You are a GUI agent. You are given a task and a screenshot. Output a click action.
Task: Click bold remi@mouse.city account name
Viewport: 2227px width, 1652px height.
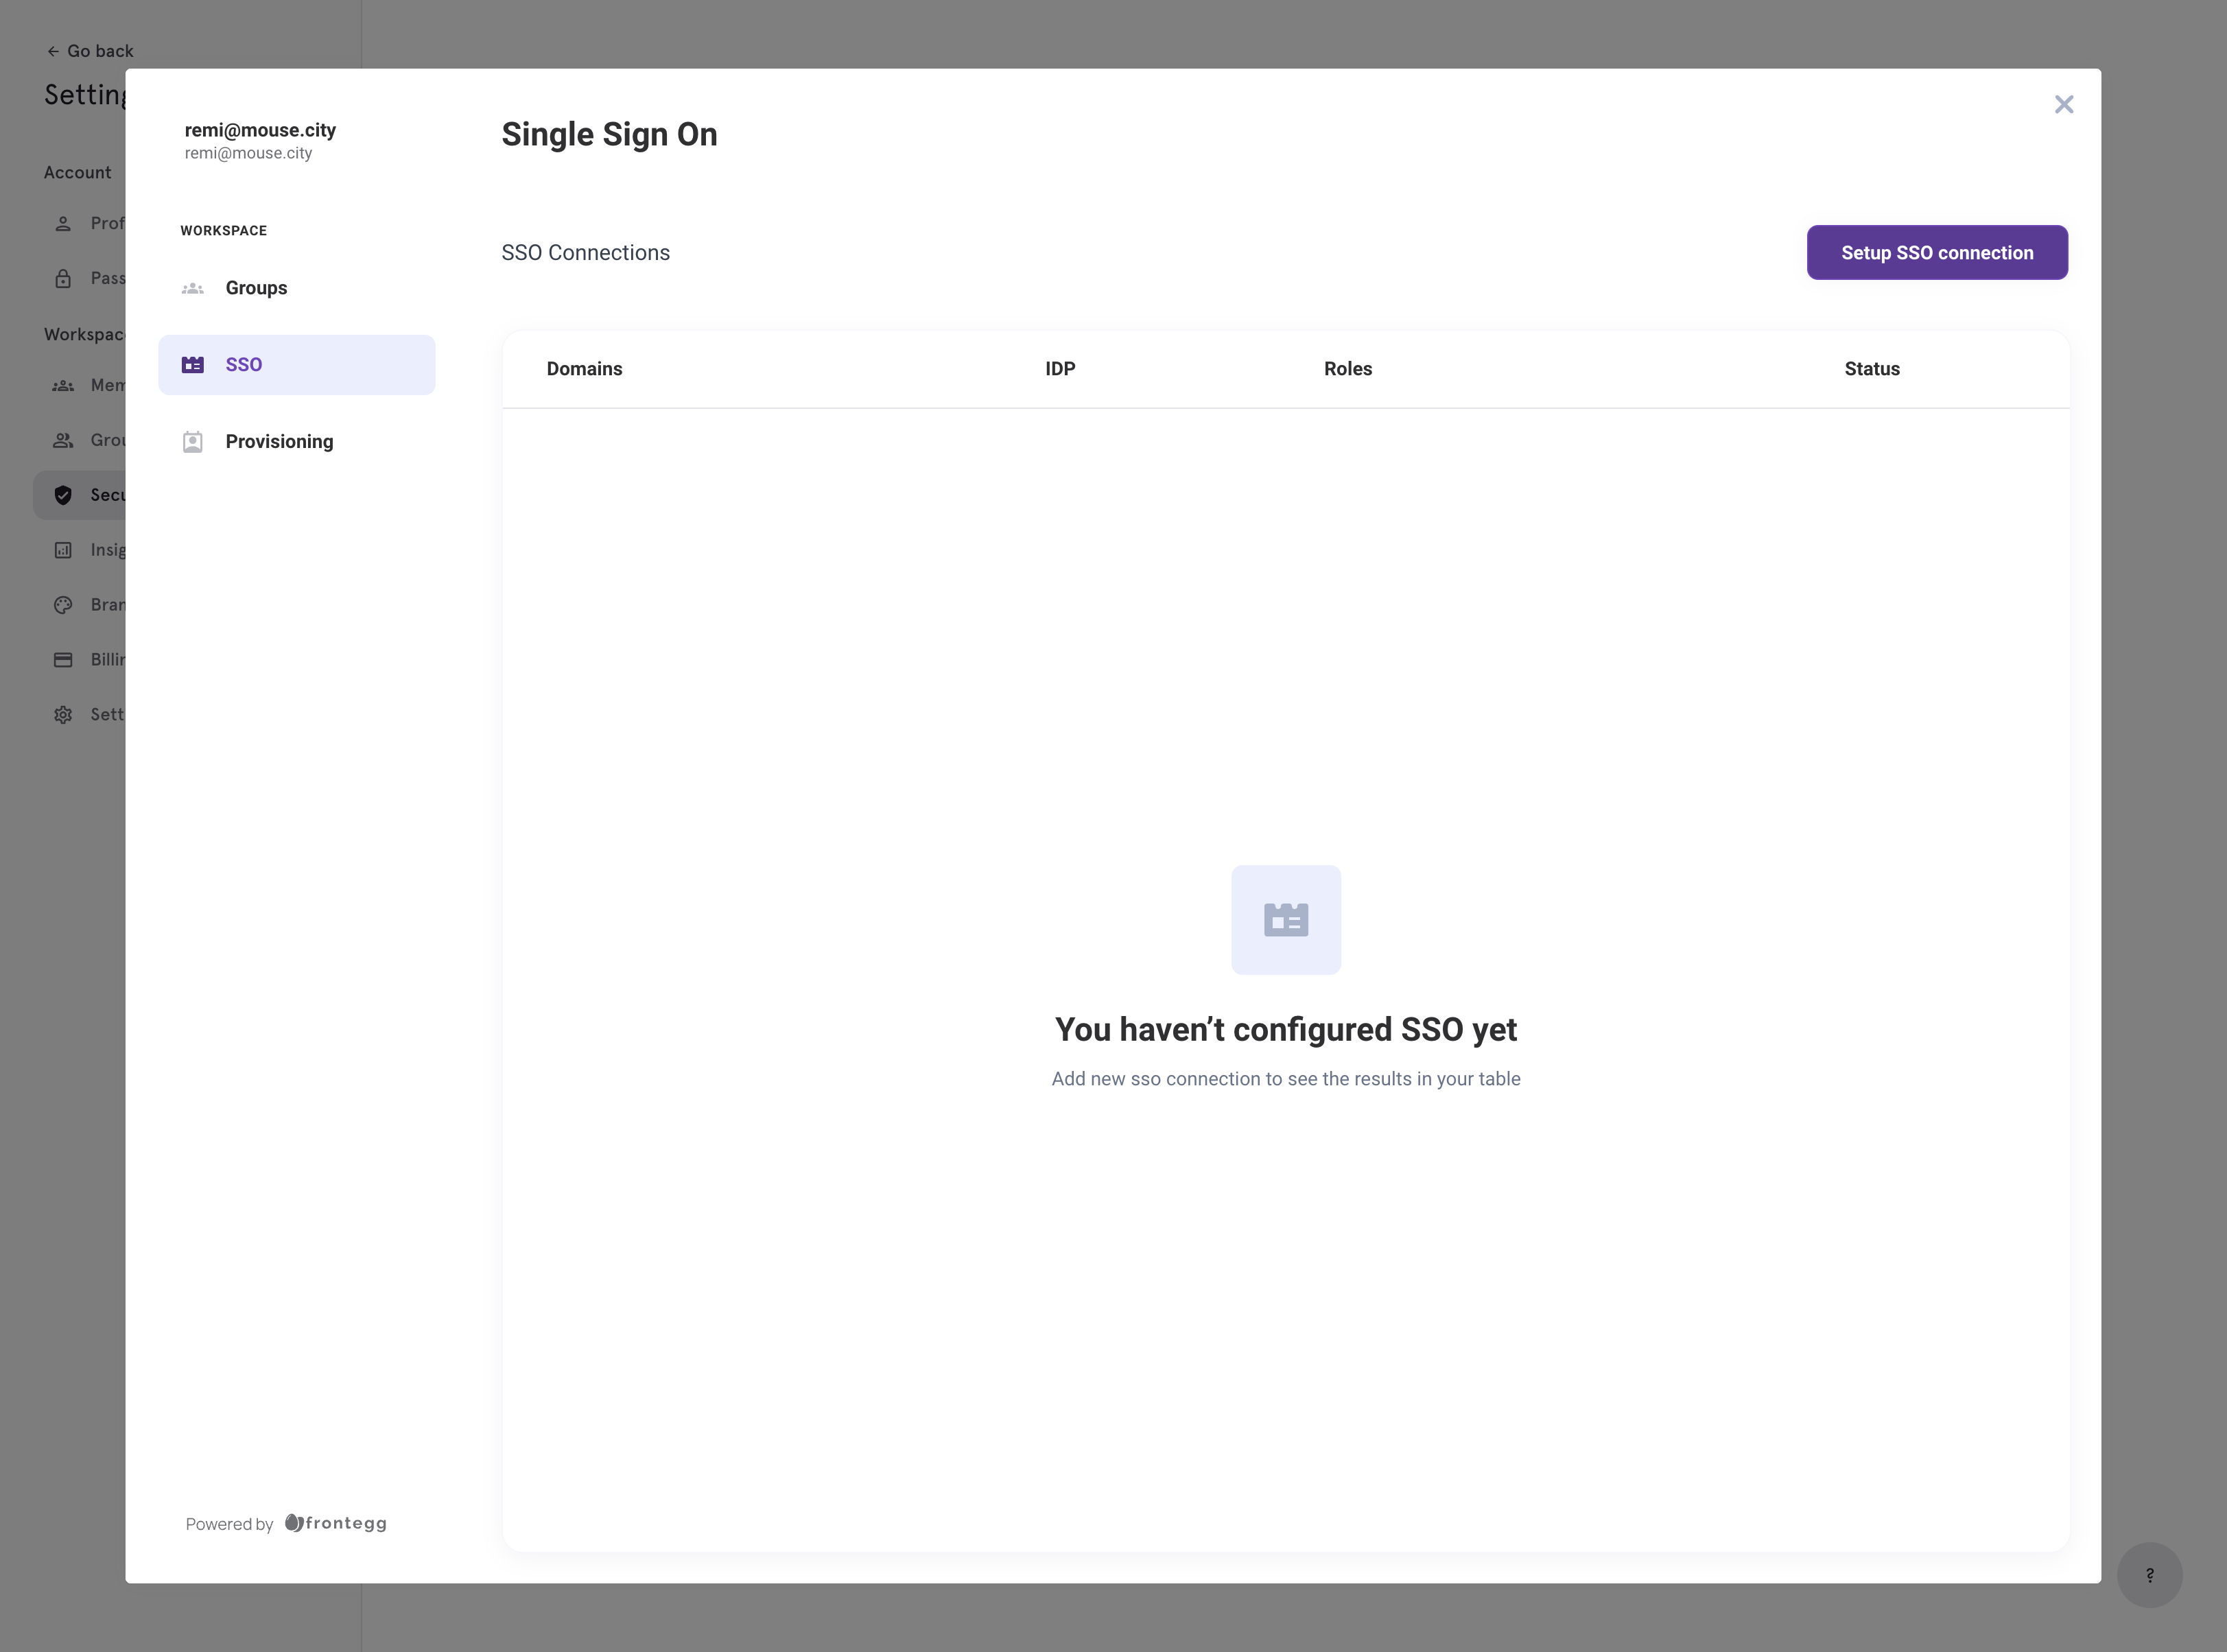(x=260, y=130)
